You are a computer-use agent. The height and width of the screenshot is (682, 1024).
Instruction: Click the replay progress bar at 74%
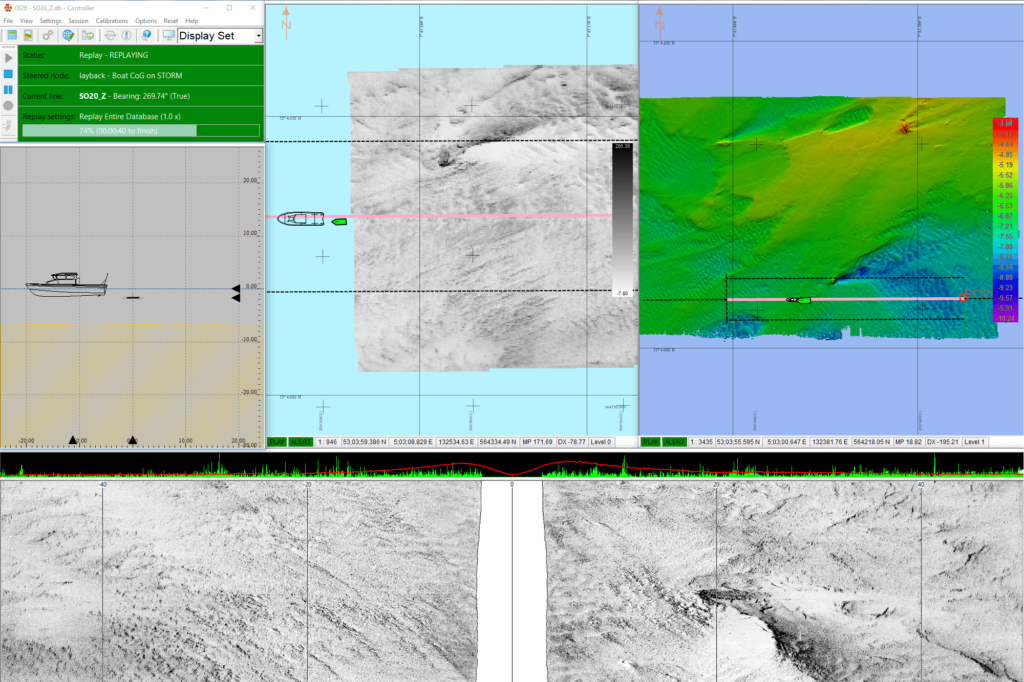click(141, 131)
